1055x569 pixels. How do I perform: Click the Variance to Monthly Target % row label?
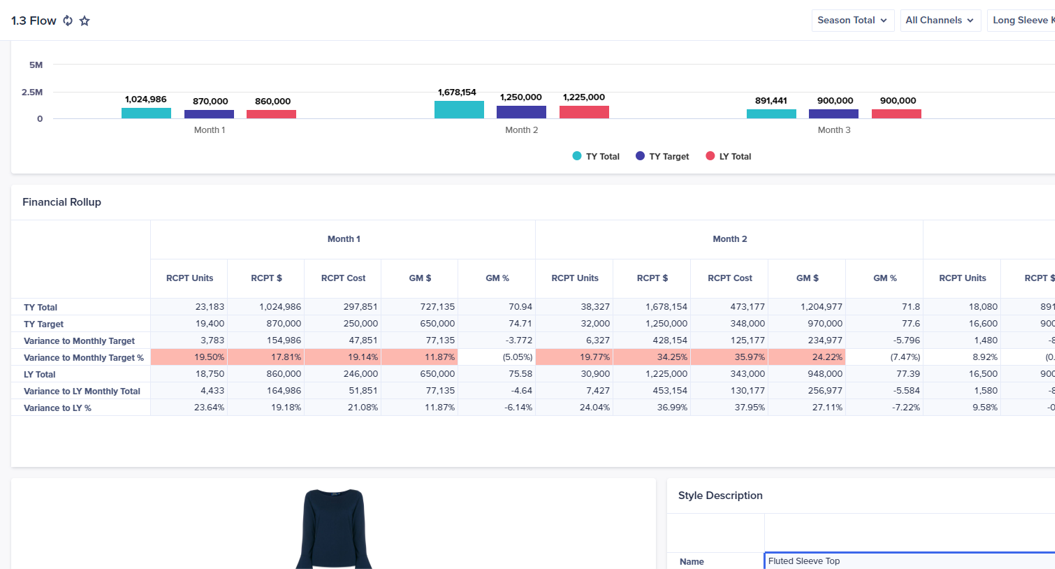(x=84, y=357)
